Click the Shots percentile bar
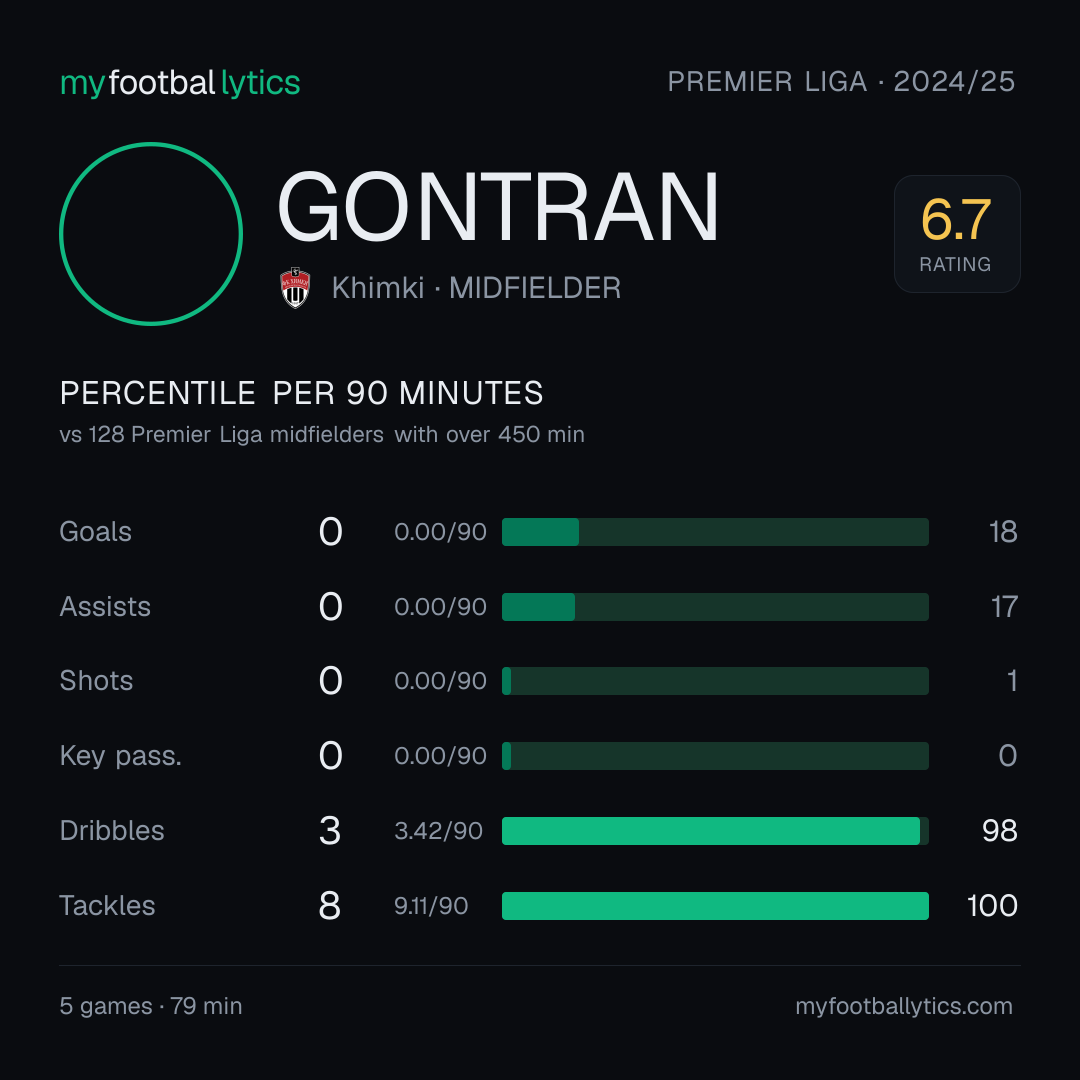Image resolution: width=1080 pixels, height=1080 pixels. [715, 681]
